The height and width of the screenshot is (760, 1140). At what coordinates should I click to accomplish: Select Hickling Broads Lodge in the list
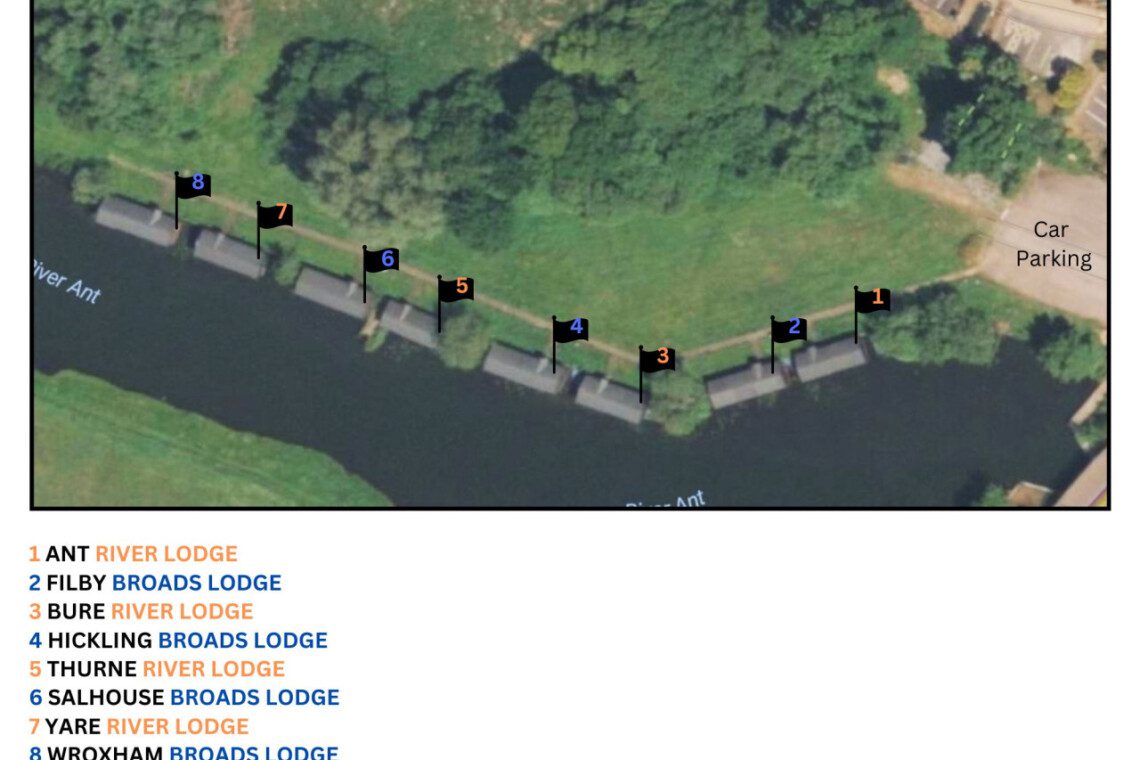click(178, 640)
